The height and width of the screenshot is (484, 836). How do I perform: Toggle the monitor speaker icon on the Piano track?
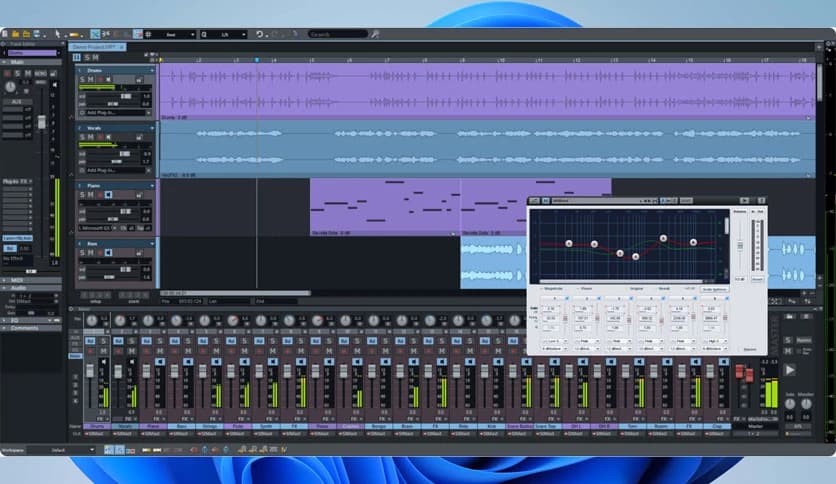pyautogui.click(x=109, y=195)
